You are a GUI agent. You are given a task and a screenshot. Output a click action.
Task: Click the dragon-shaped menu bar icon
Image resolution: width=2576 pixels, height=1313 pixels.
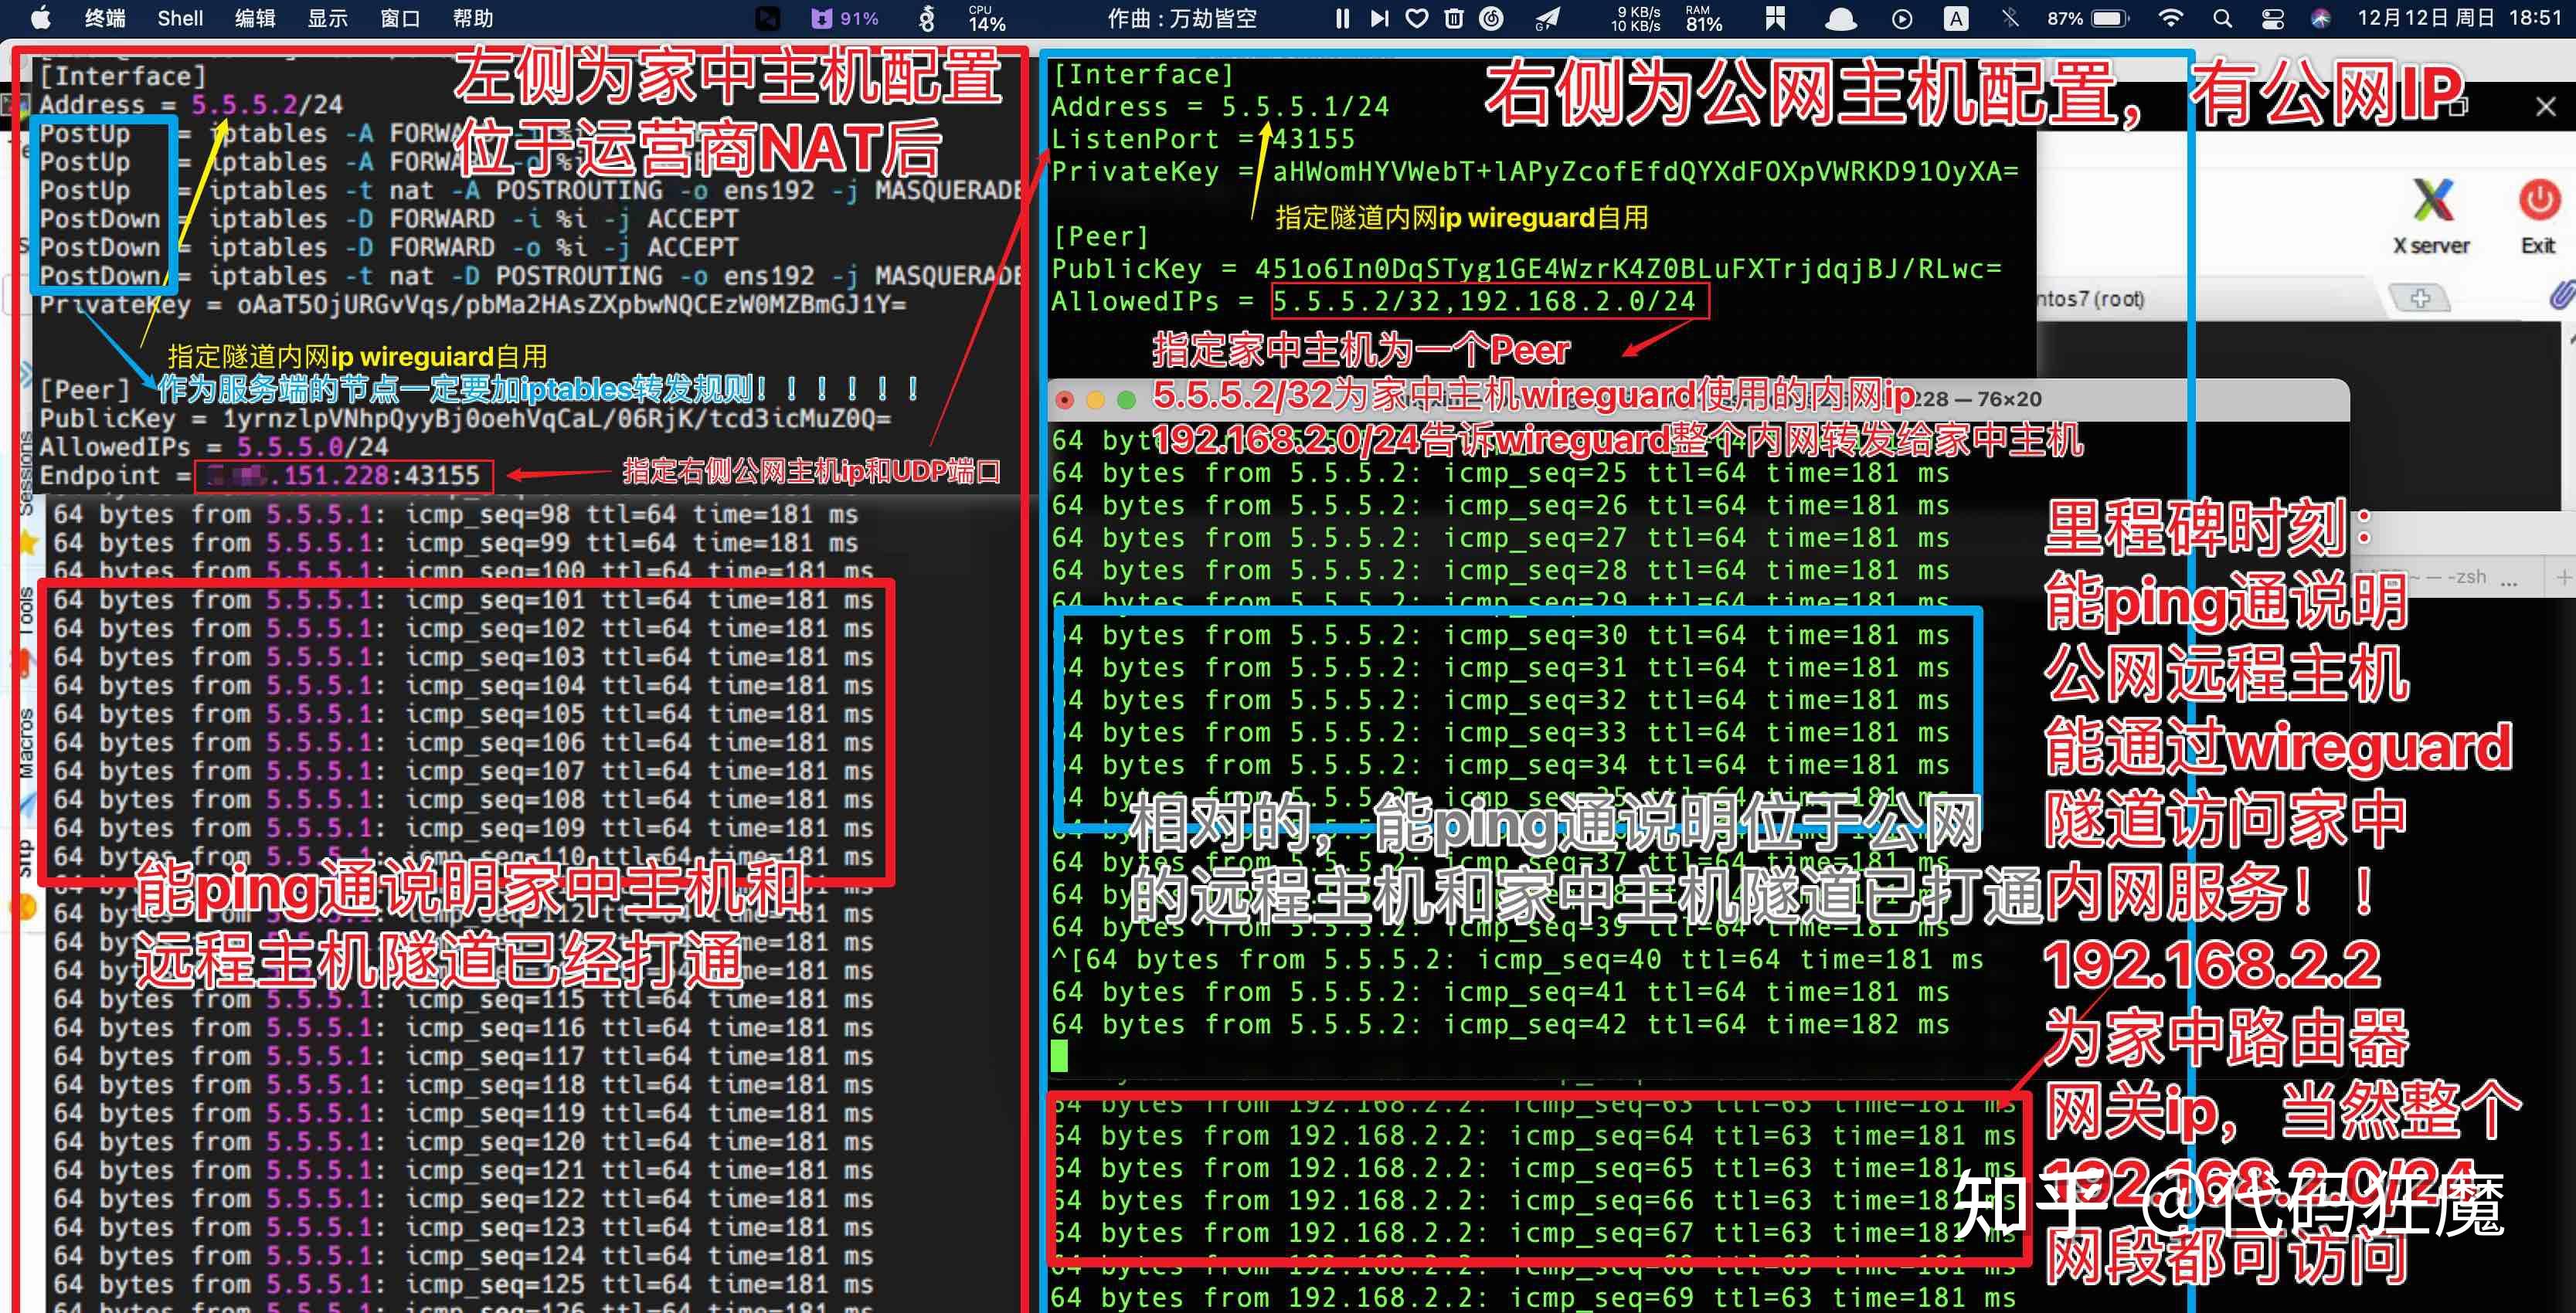(x=927, y=18)
